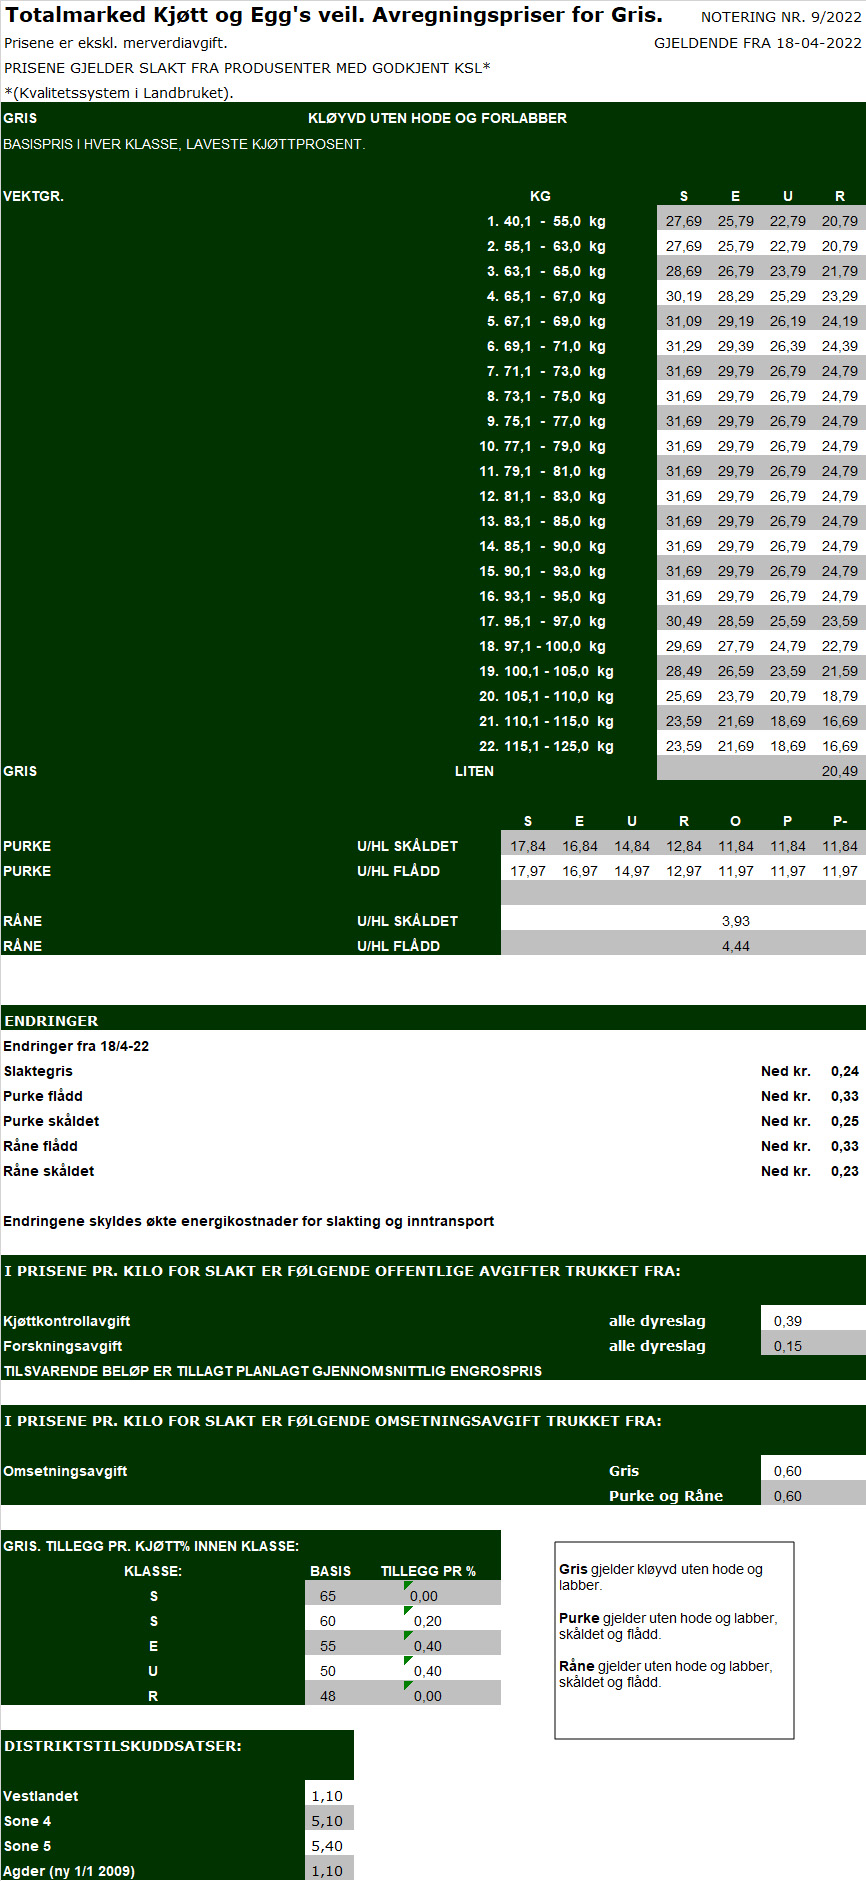
Task: Select weight group '1. 40,1 - 55,0 kg'
Action: 546,221
